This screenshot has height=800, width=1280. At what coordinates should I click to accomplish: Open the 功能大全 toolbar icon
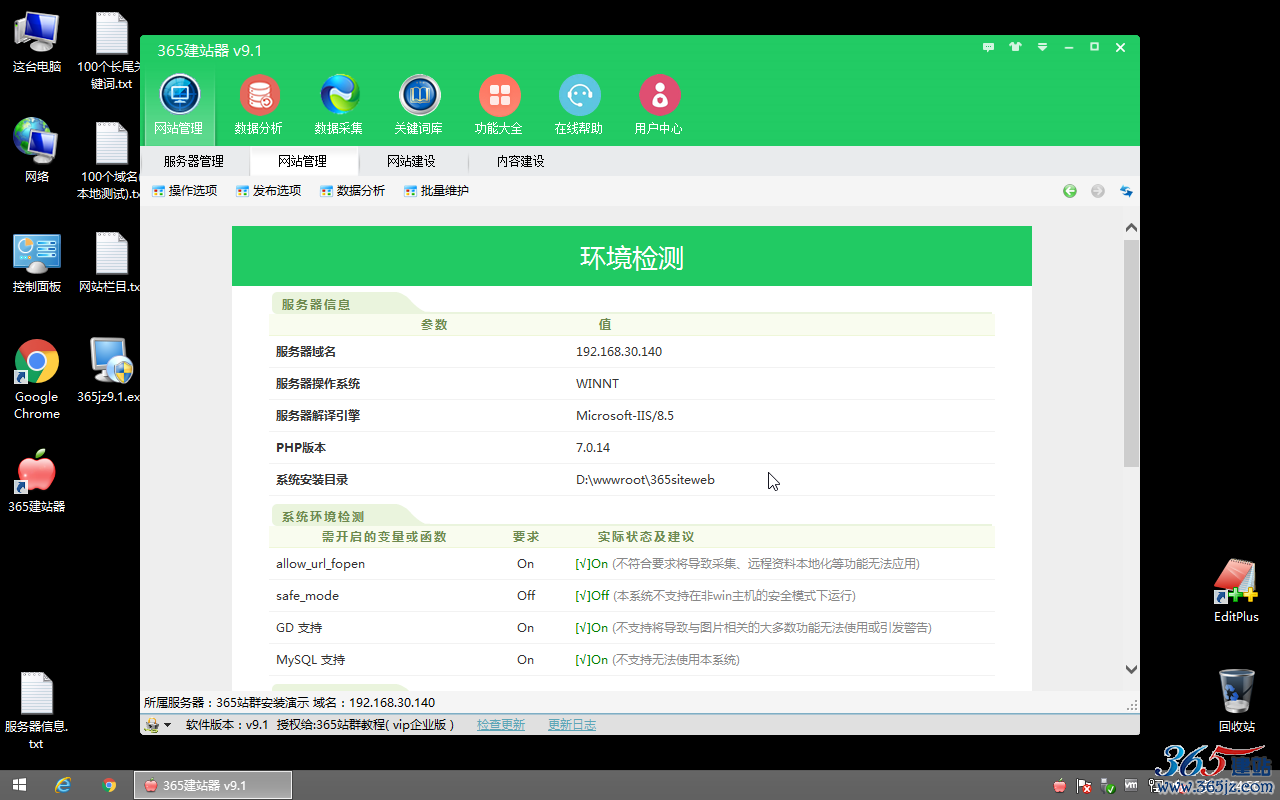(499, 104)
